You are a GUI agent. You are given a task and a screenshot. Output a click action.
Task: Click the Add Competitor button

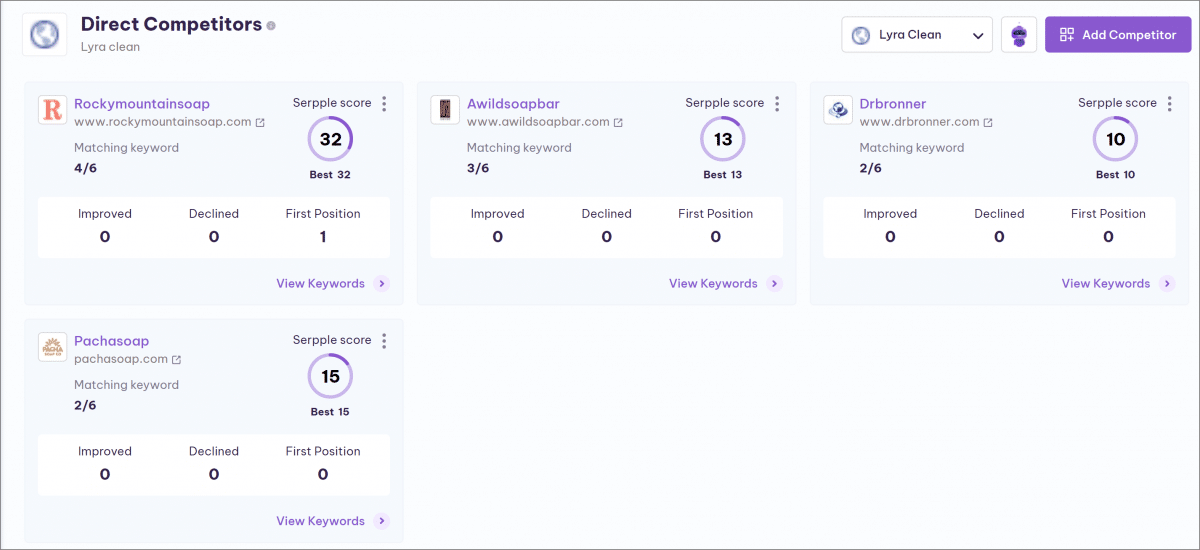click(x=1118, y=35)
